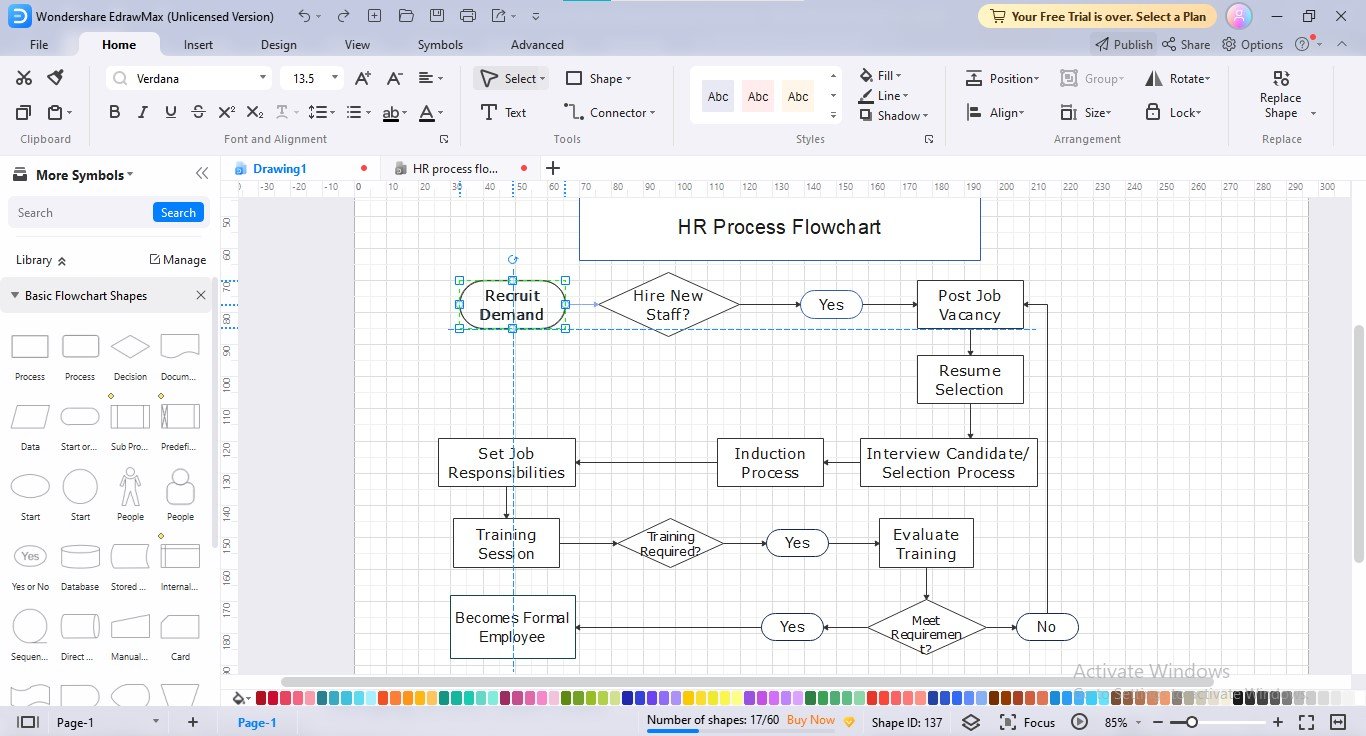
Task: Open the File menu
Action: point(39,44)
